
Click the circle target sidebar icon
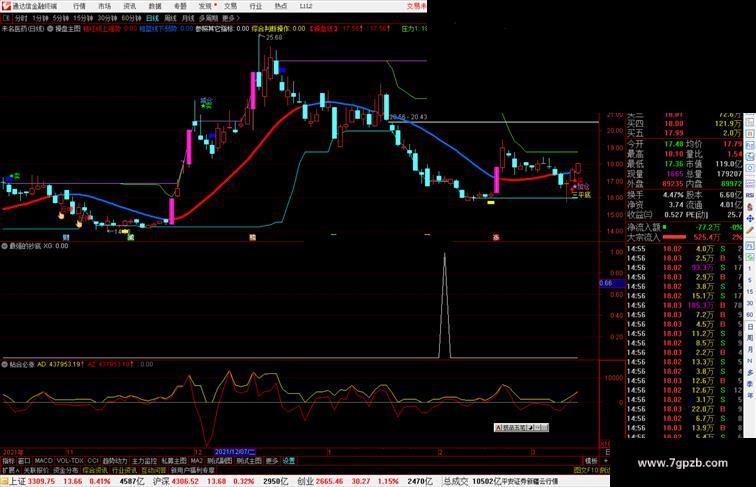coord(750,169)
